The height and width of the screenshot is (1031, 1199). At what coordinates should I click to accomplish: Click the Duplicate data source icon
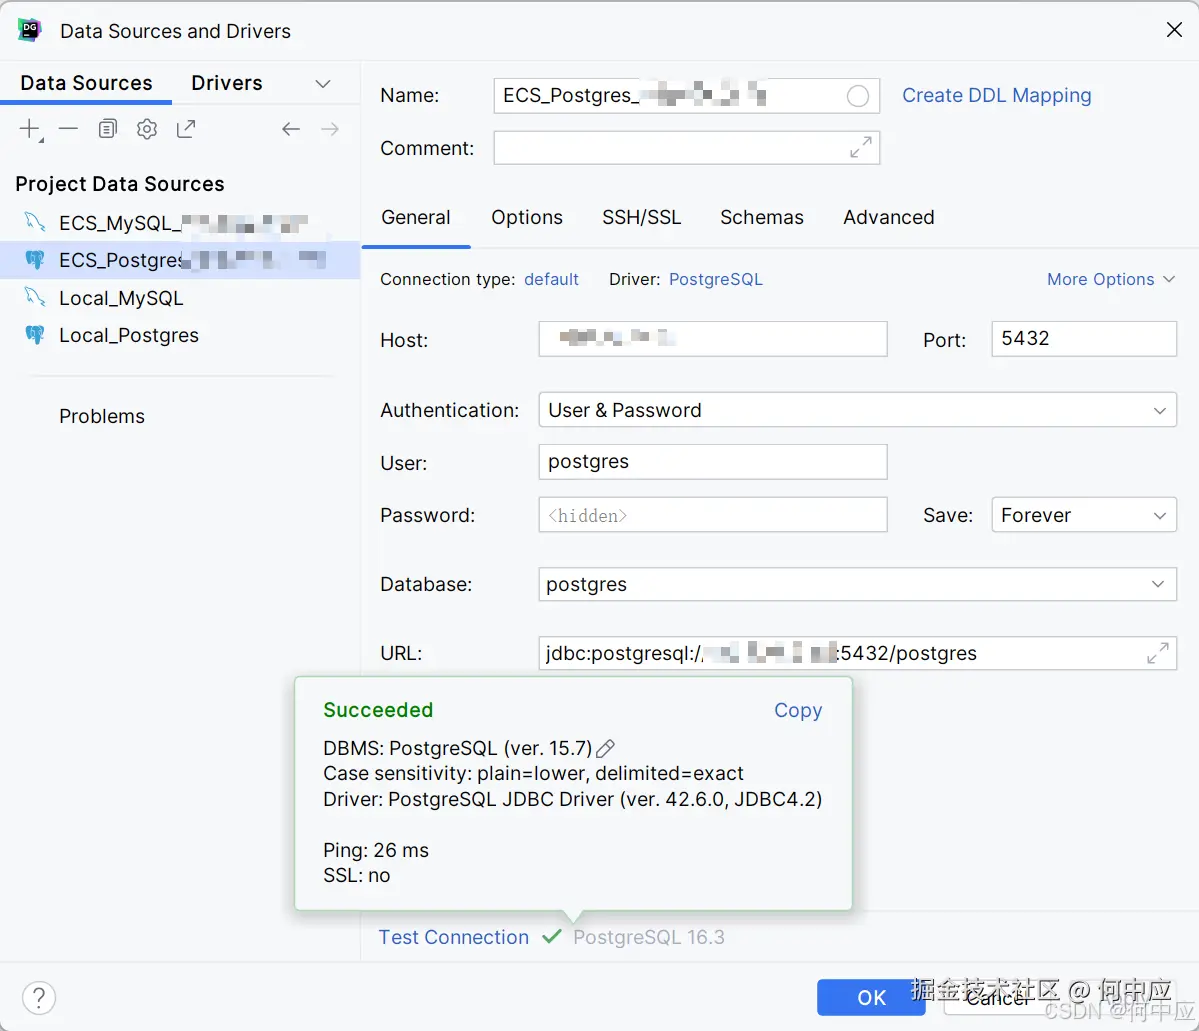tap(108, 129)
